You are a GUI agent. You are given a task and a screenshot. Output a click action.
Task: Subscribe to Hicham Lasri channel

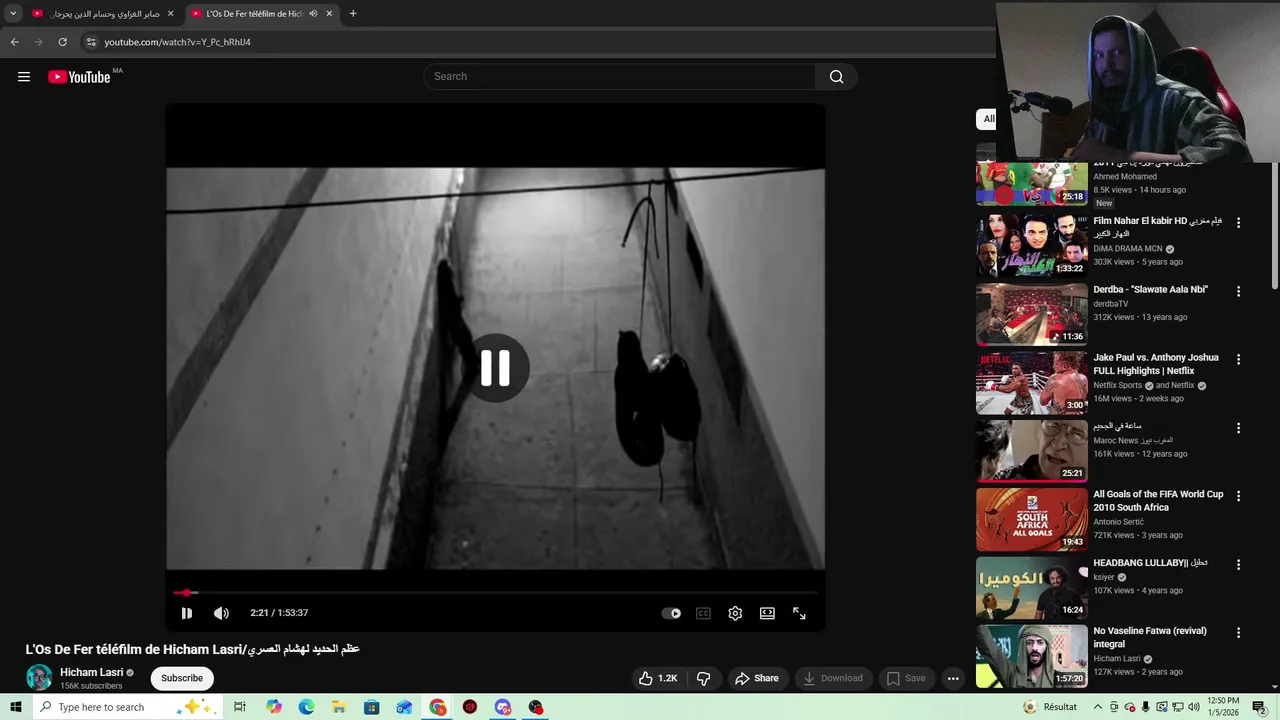[182, 678]
